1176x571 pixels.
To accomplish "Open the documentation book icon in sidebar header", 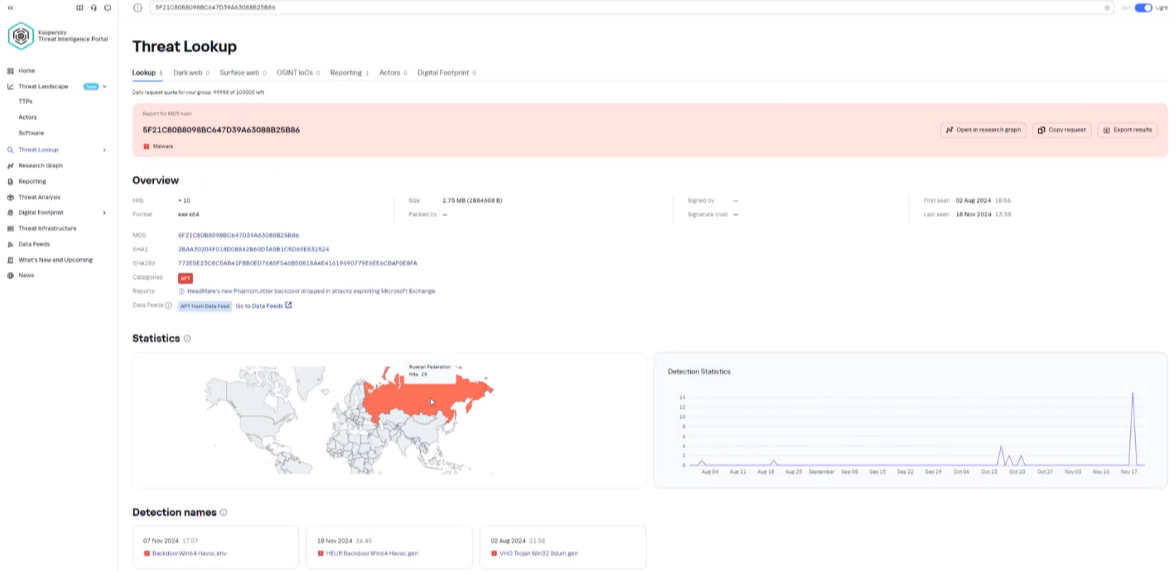I will click(x=80, y=8).
